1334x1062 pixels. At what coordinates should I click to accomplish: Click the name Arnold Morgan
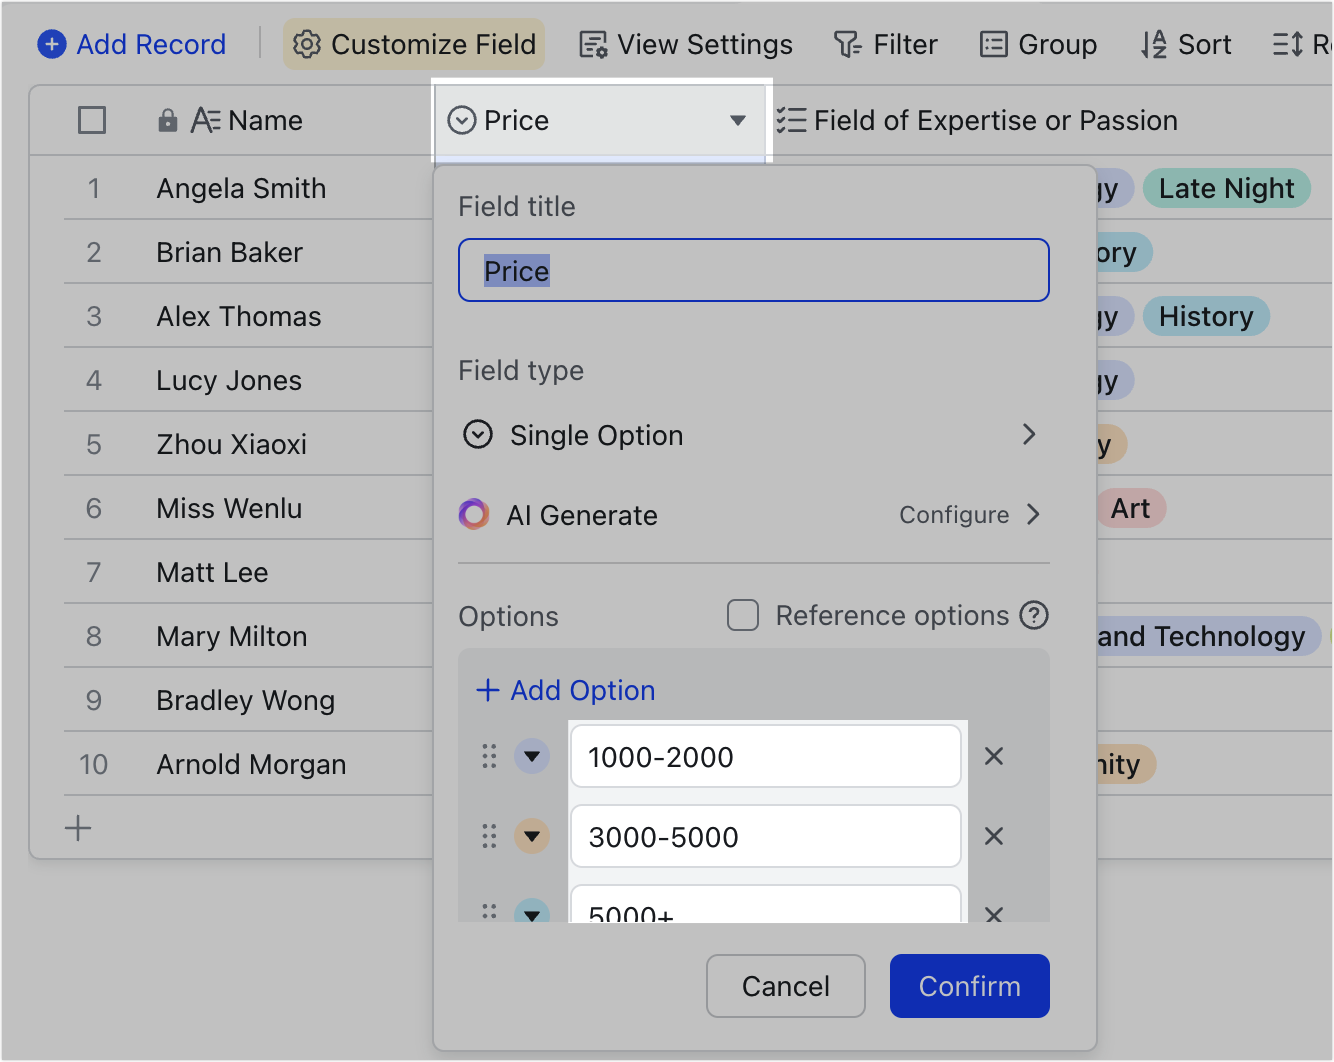click(x=251, y=764)
